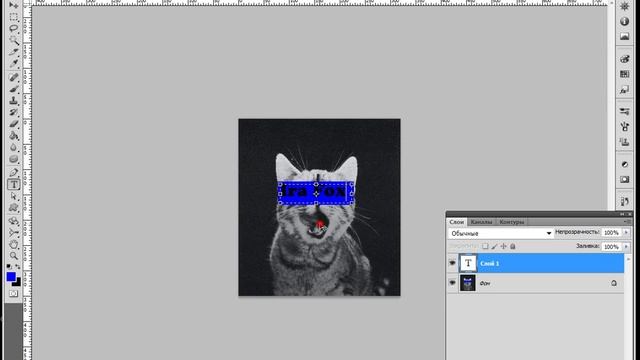Reset default foreground and background colors

tap(9, 267)
